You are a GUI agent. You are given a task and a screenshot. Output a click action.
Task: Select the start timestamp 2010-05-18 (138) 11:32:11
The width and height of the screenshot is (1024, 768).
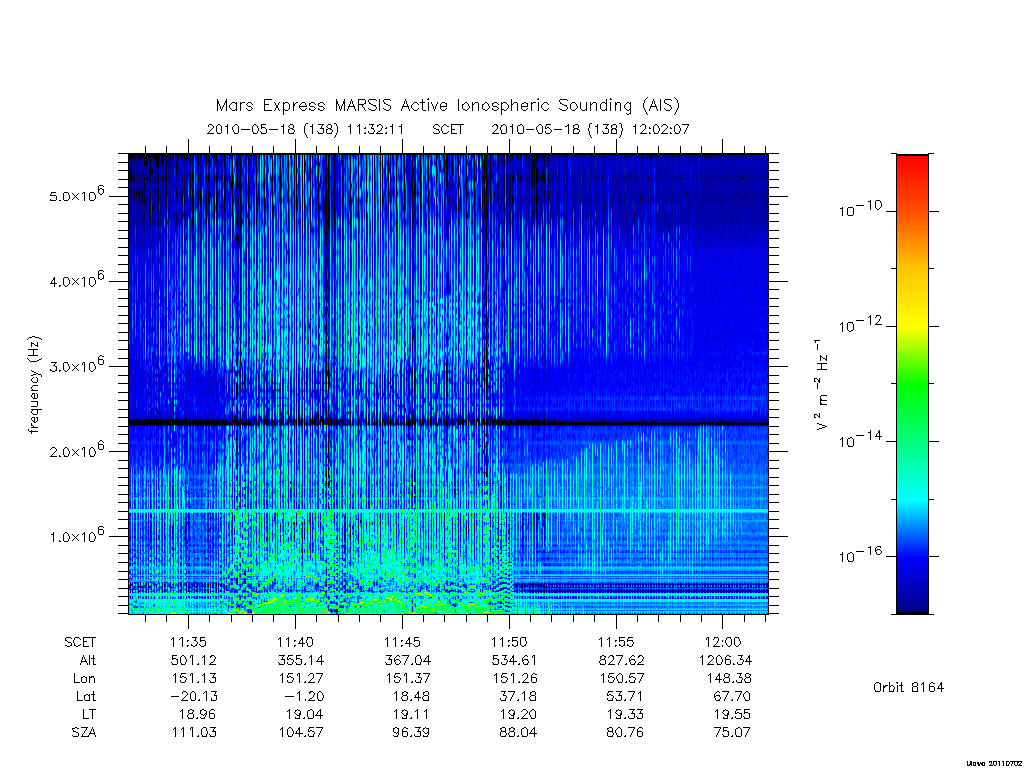pyautogui.click(x=305, y=129)
